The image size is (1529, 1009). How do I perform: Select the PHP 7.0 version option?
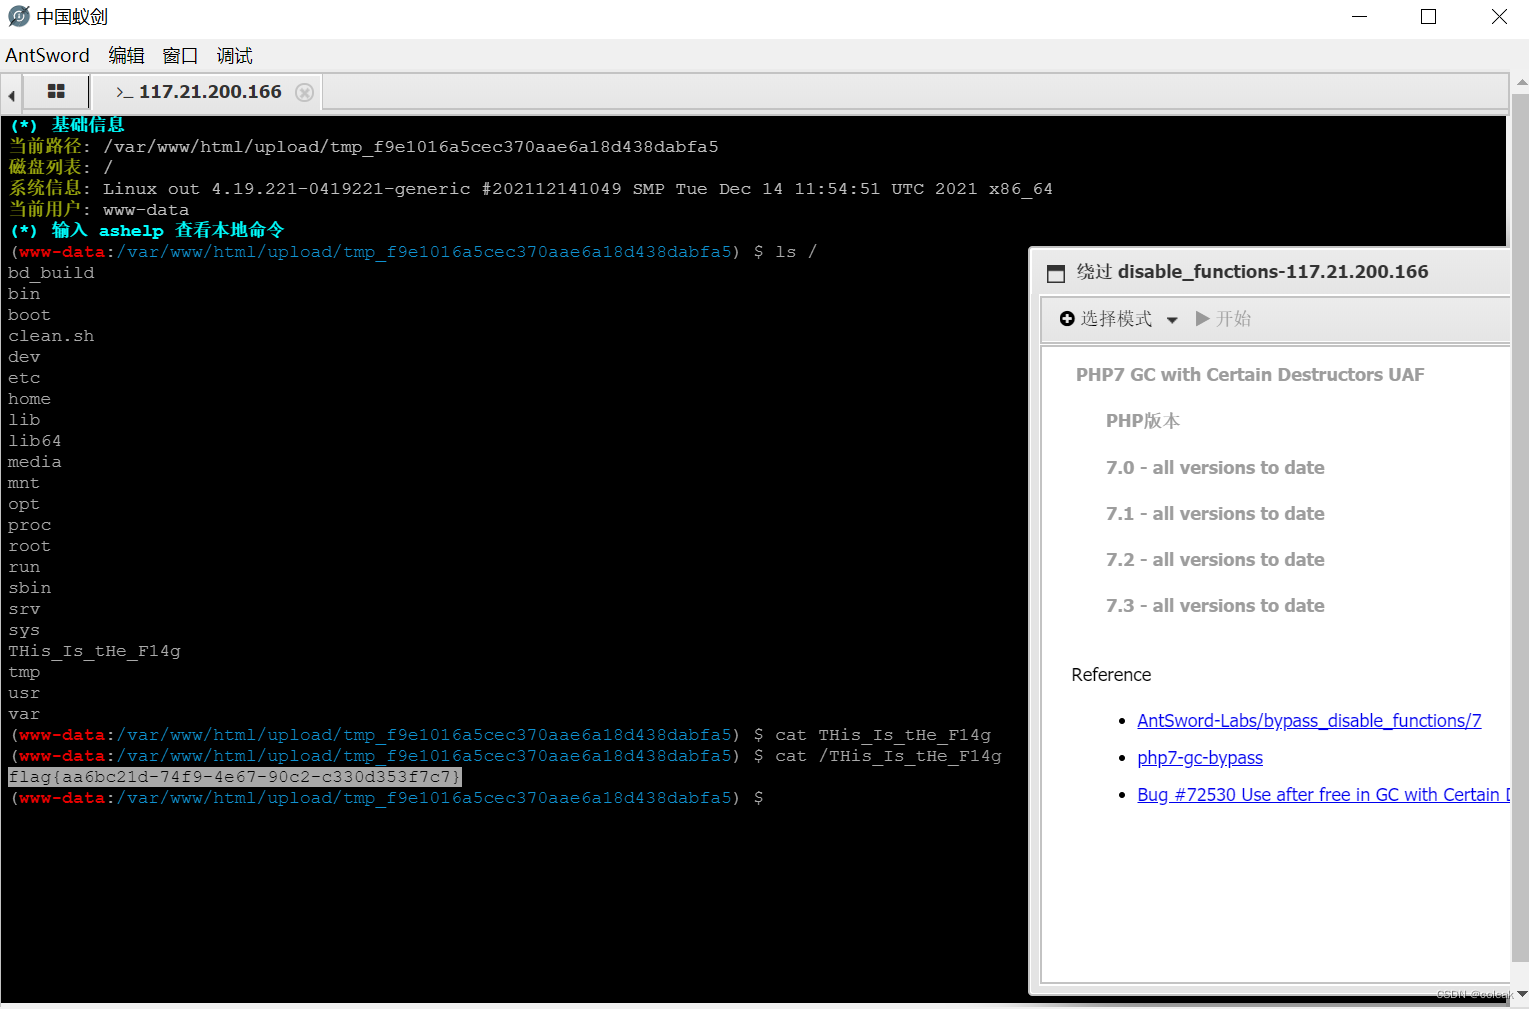tap(1215, 467)
